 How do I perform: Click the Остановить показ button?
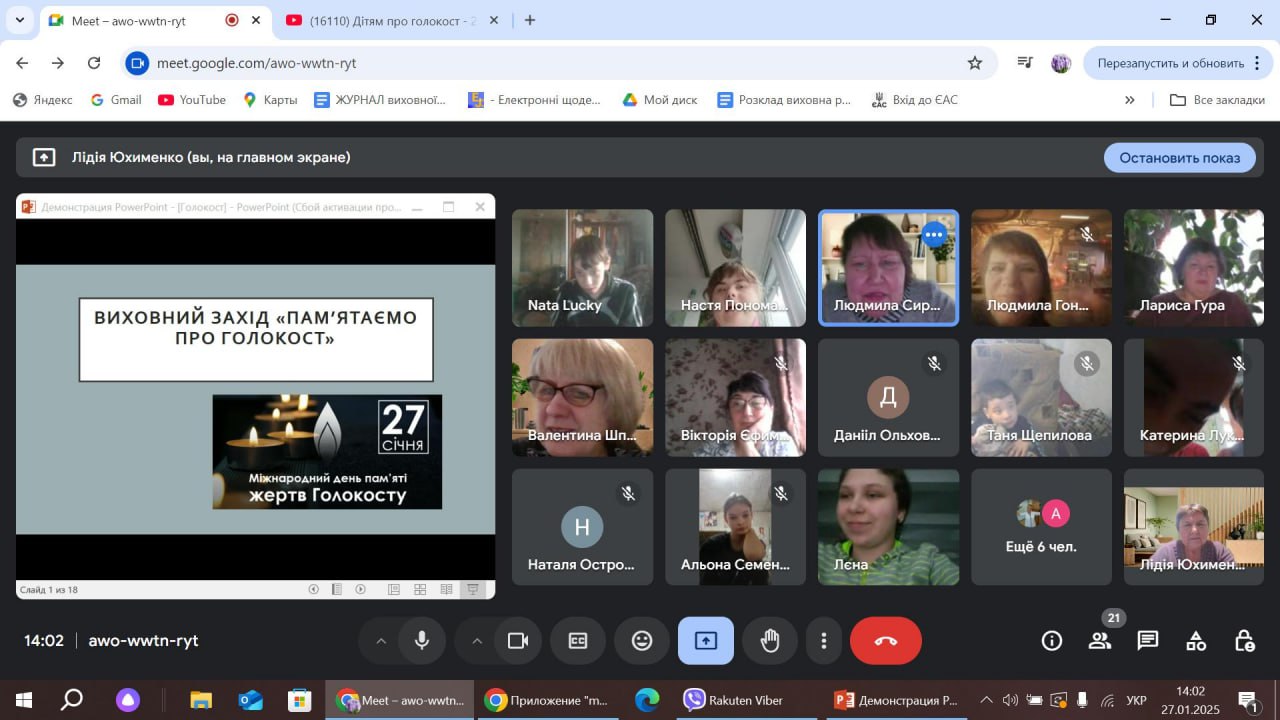tap(1179, 157)
